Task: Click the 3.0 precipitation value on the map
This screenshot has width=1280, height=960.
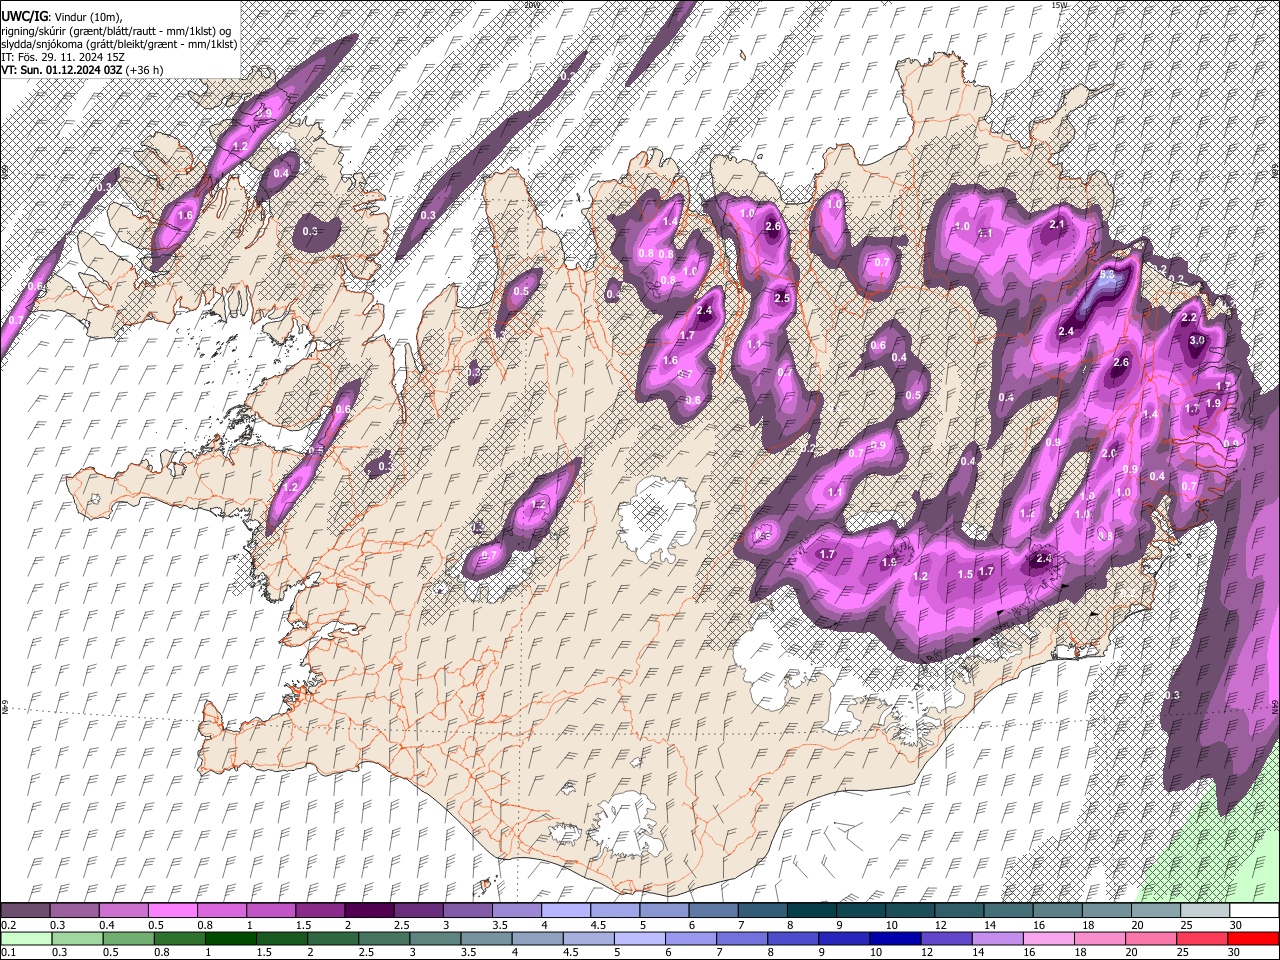Action: [x=1196, y=341]
